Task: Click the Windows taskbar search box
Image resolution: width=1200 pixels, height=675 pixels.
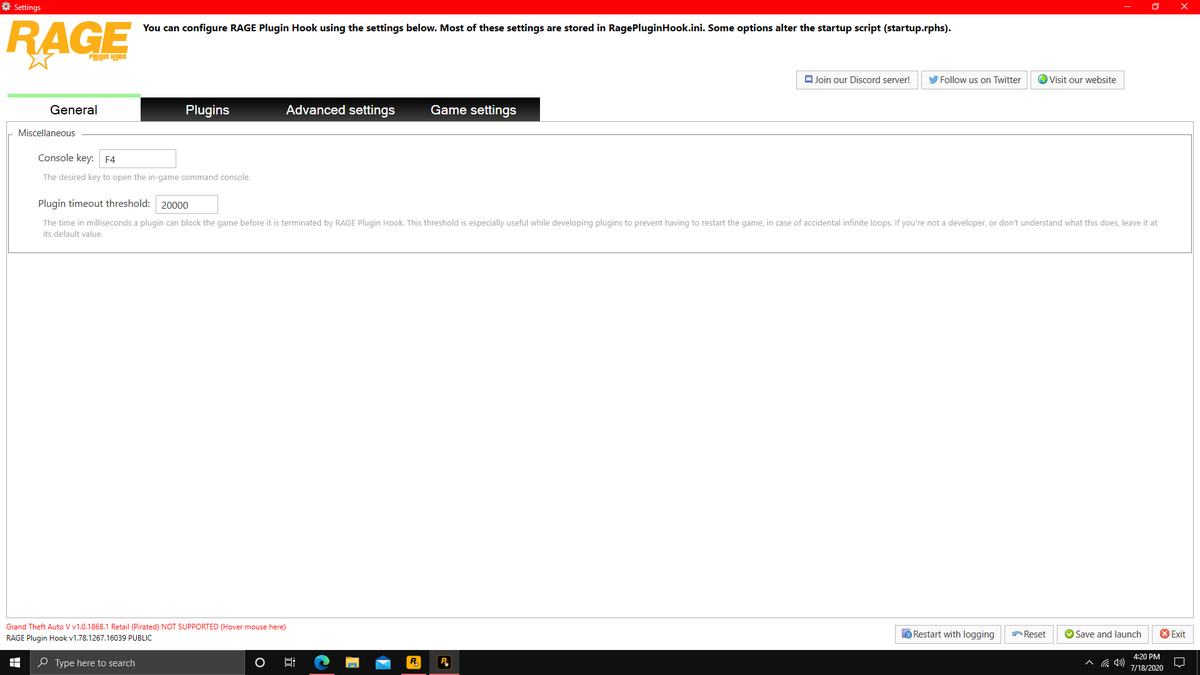Action: point(137,662)
